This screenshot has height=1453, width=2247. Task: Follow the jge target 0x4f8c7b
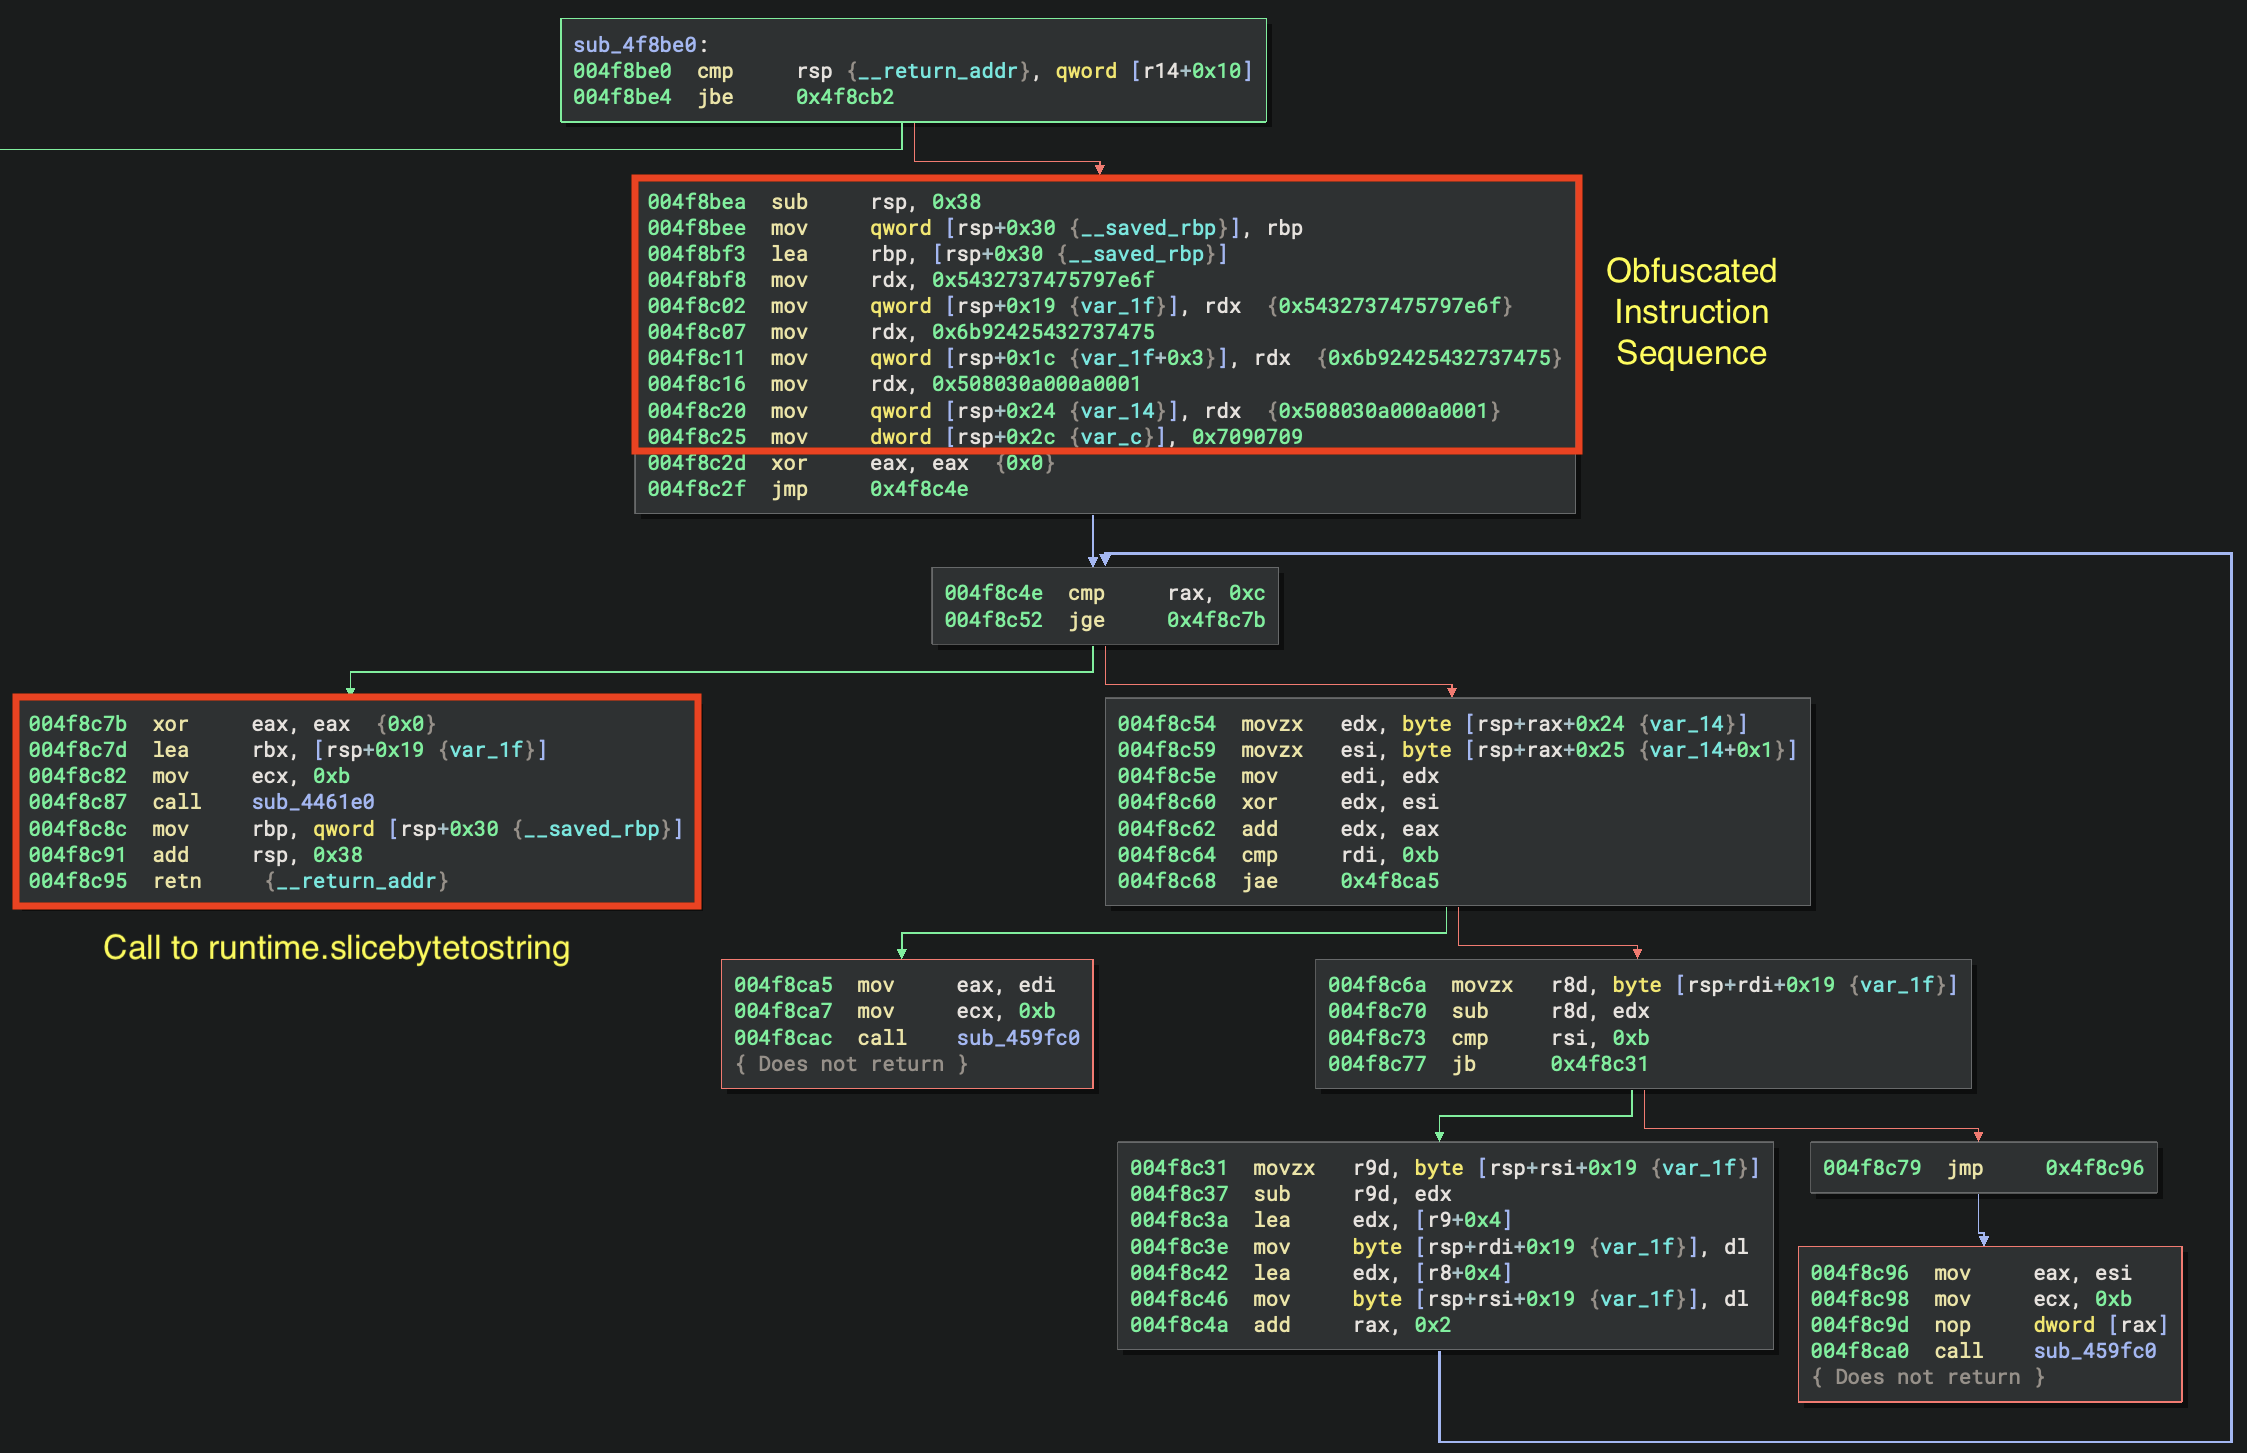point(1216,620)
